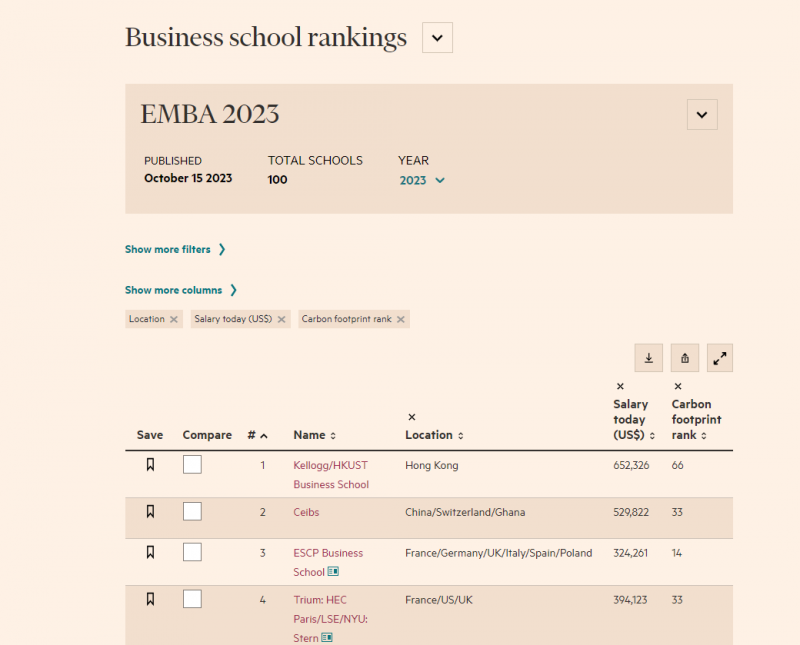Open the Business school rankings dropdown
The height and width of the screenshot is (645, 800).
(x=437, y=37)
